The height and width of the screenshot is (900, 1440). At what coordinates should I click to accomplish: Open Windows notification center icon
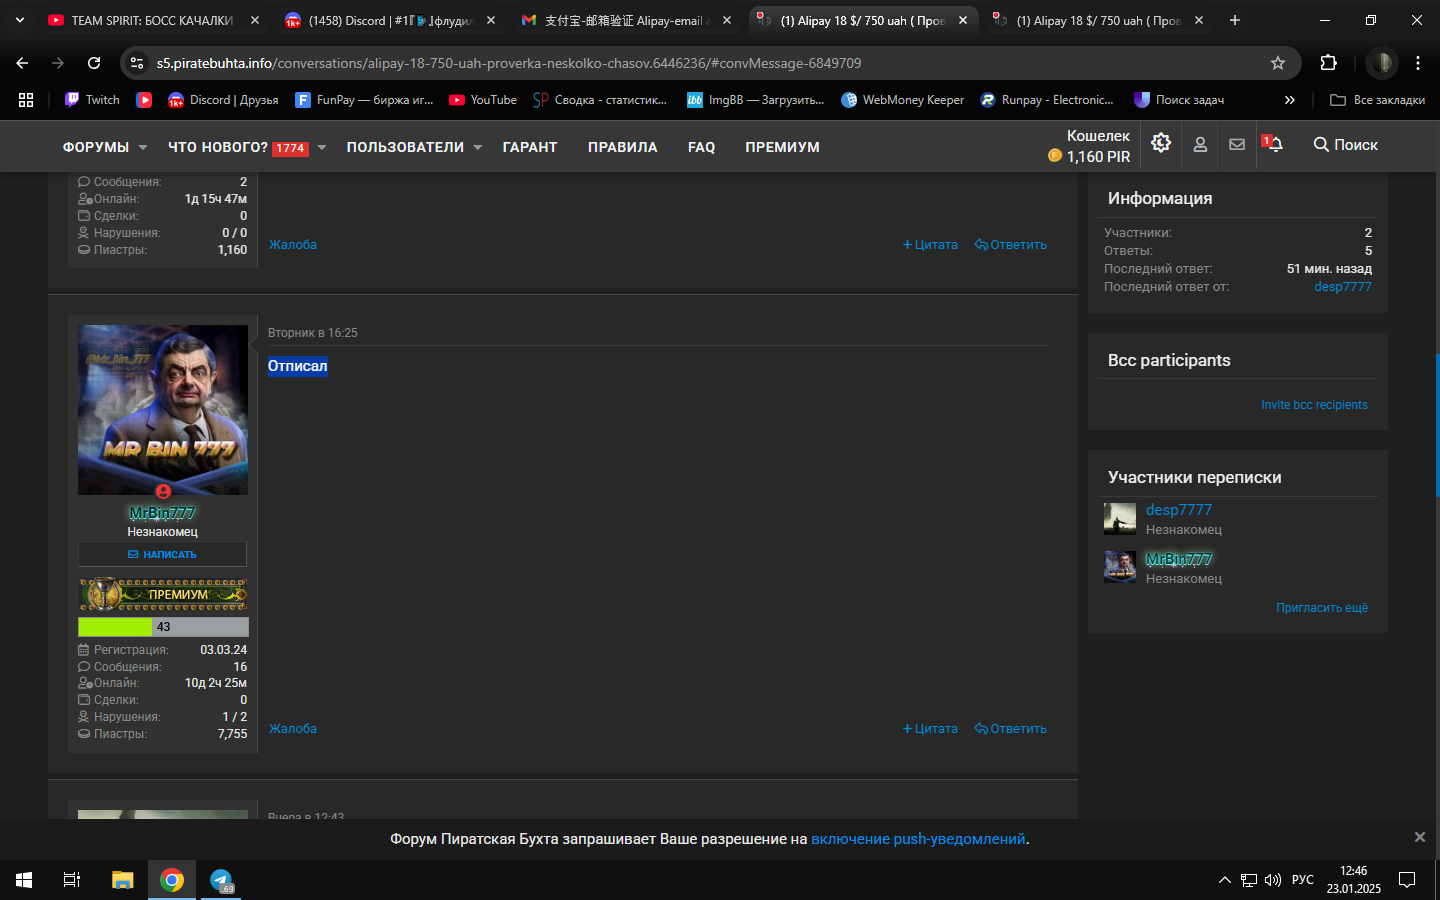click(x=1407, y=880)
